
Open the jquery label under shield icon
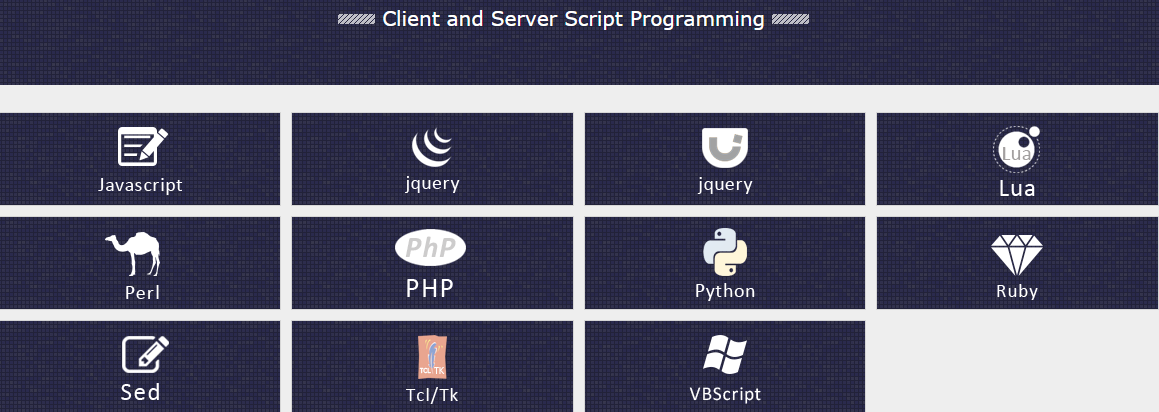coord(725,185)
